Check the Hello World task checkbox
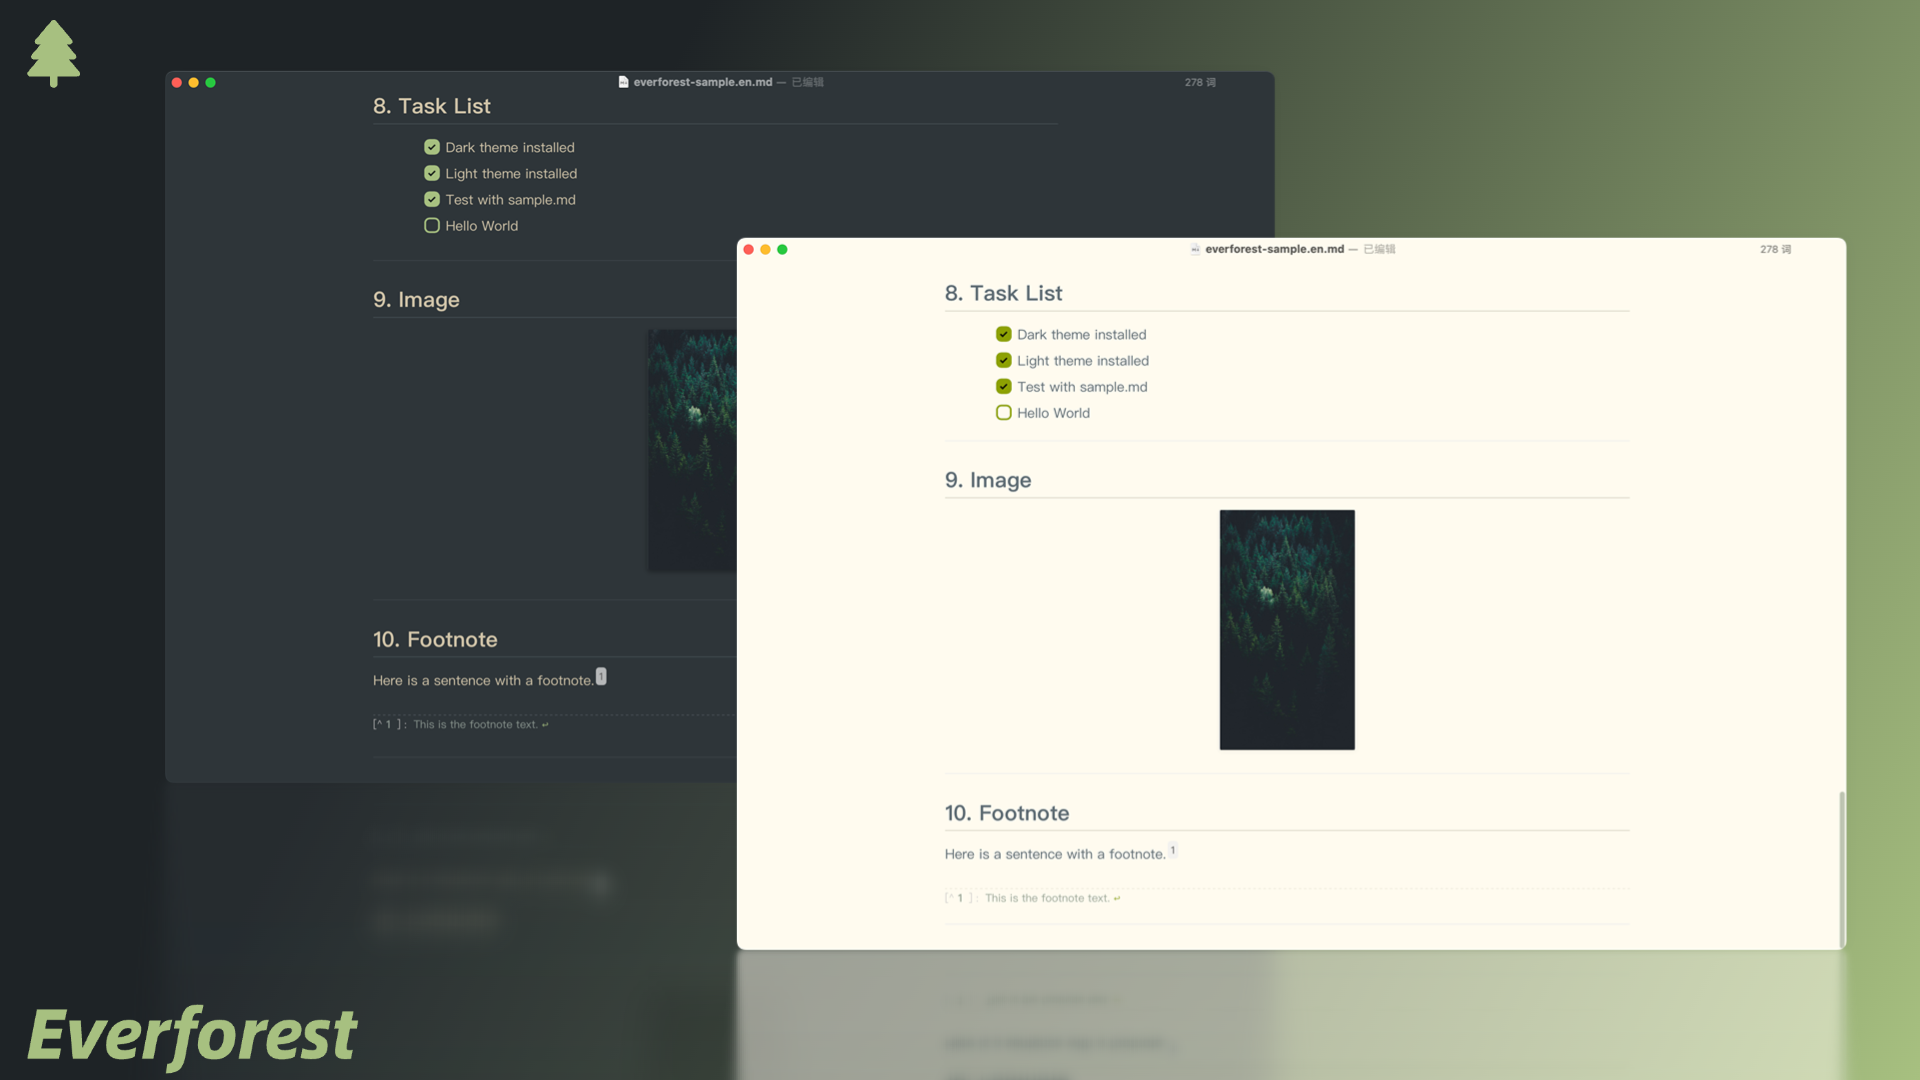Viewport: 1920px width, 1080px height. click(1004, 412)
